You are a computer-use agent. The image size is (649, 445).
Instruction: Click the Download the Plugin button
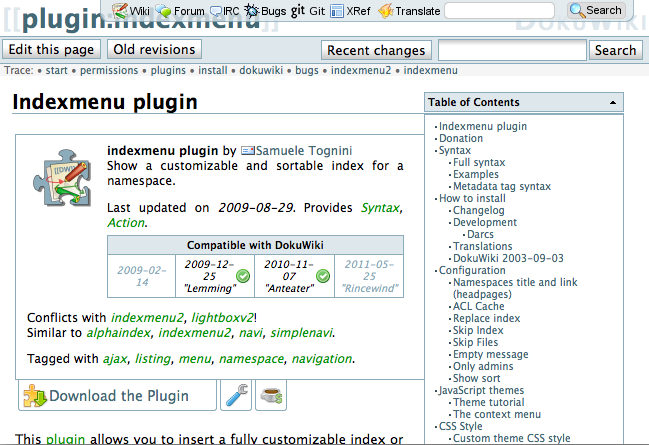(x=118, y=395)
